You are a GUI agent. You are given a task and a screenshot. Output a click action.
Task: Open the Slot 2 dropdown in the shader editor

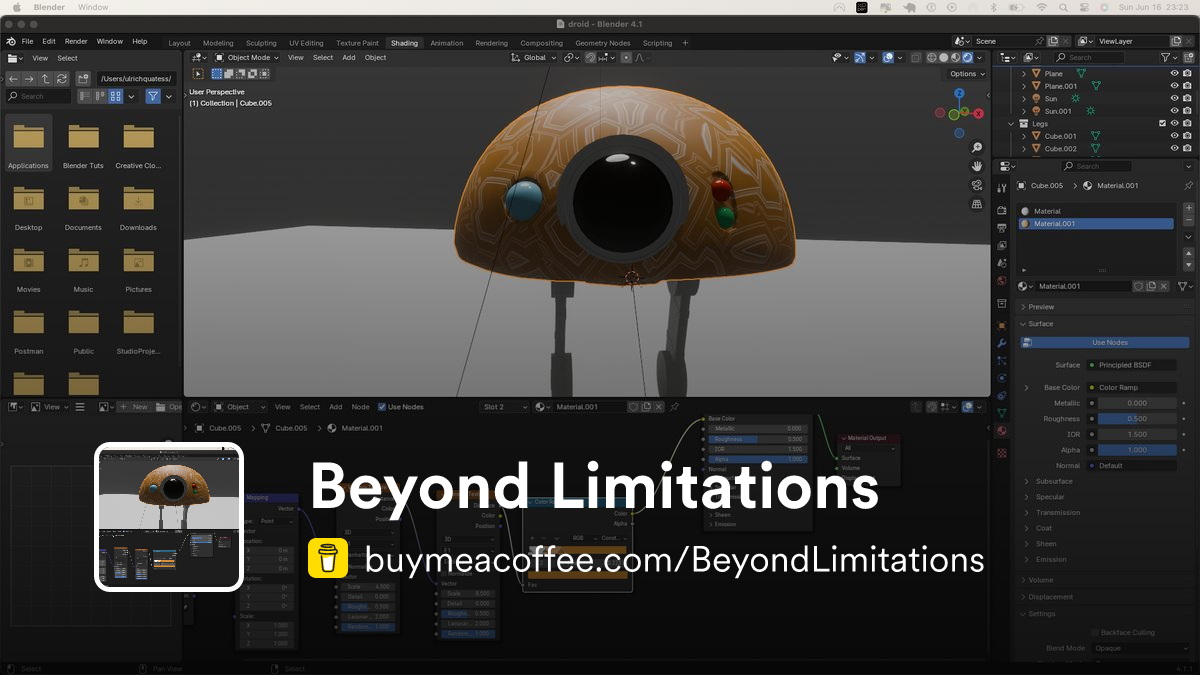[505, 407]
